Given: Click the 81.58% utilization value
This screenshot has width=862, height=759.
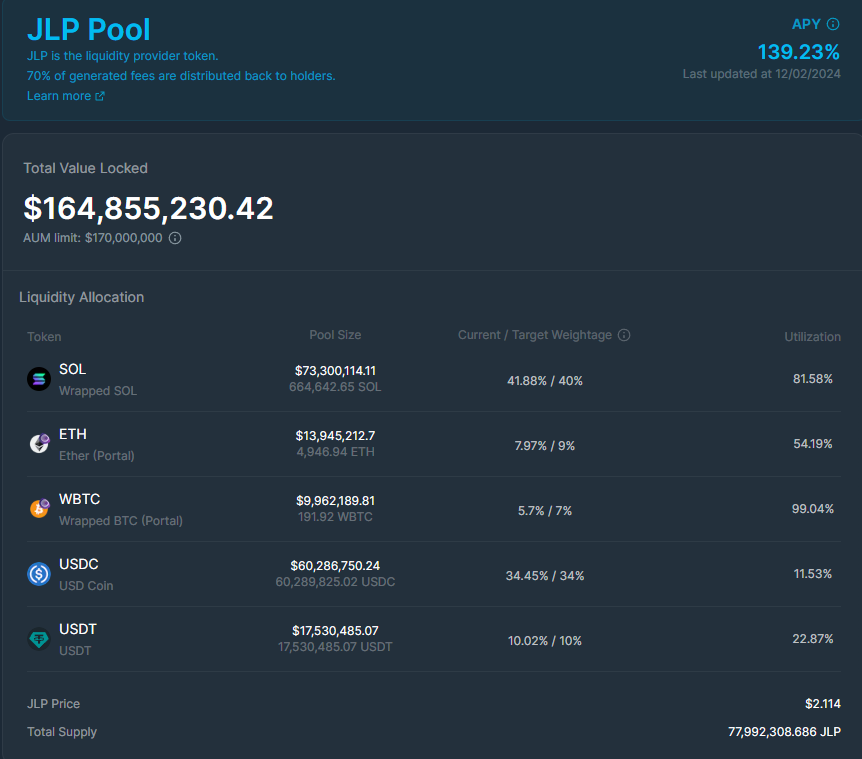Looking at the screenshot, I should (813, 379).
